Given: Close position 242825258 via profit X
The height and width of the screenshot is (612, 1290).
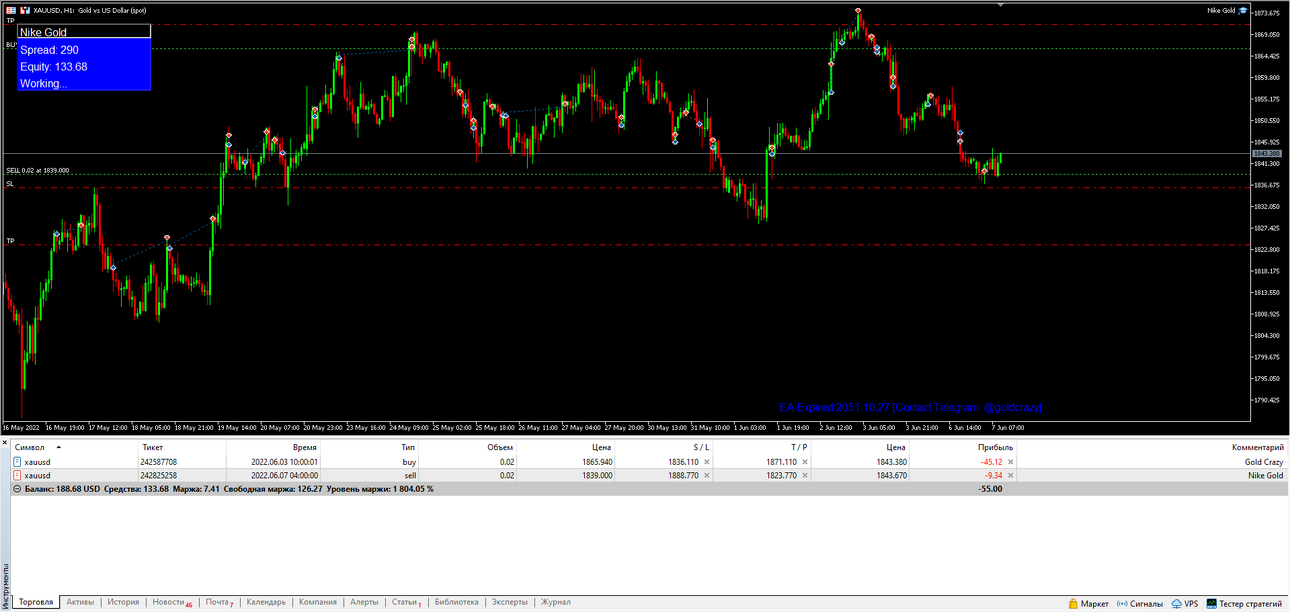Looking at the screenshot, I should coord(1010,476).
